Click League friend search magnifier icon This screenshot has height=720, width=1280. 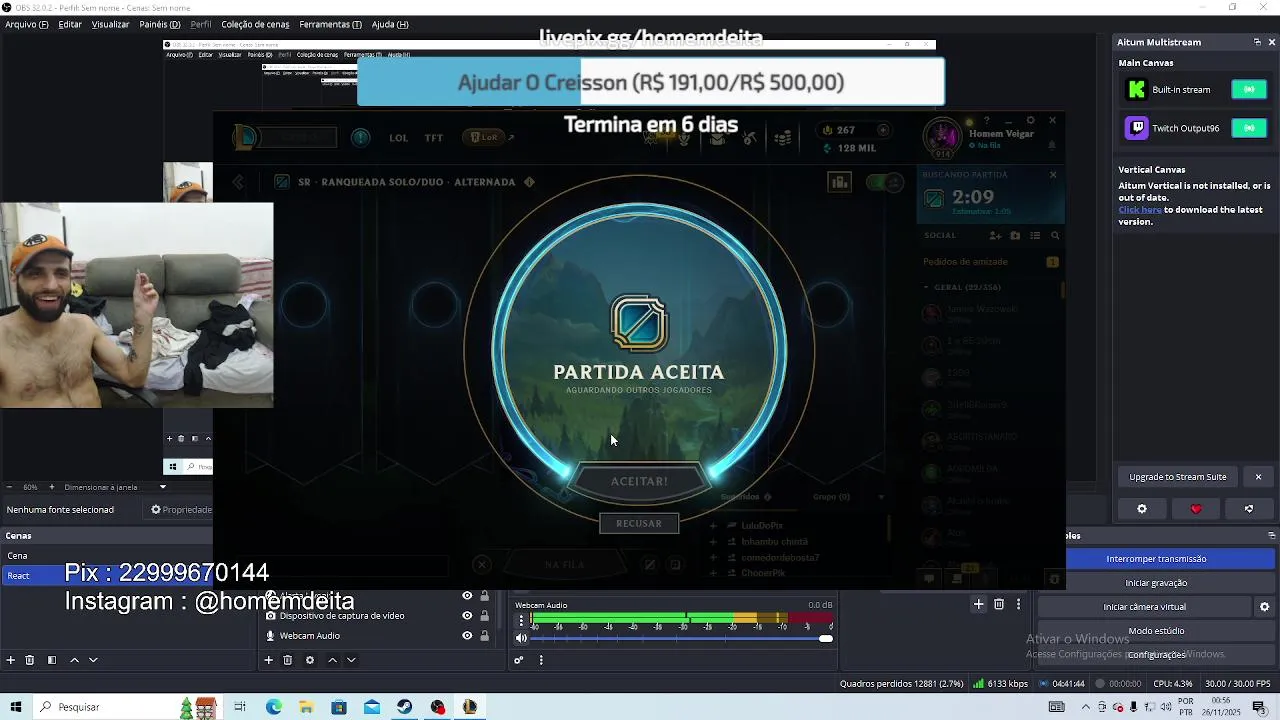[1055, 236]
